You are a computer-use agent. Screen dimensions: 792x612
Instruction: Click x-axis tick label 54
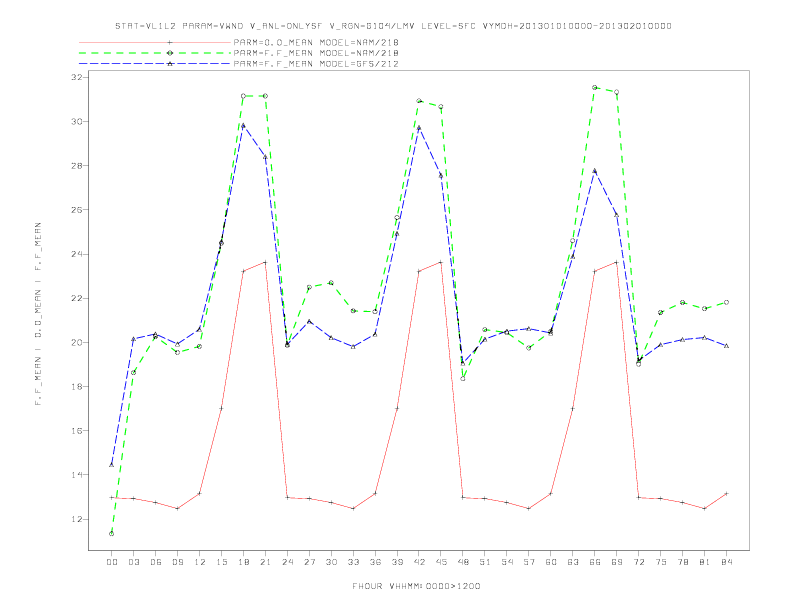pyautogui.click(x=507, y=562)
